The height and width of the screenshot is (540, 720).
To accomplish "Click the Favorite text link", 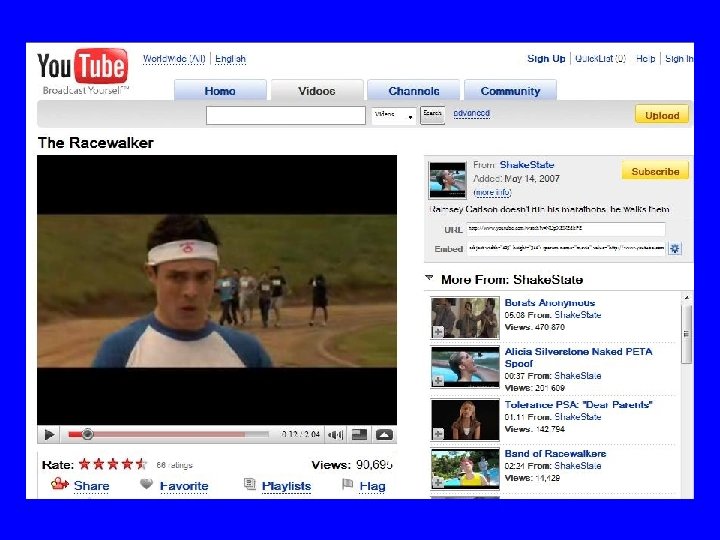I will [x=184, y=485].
